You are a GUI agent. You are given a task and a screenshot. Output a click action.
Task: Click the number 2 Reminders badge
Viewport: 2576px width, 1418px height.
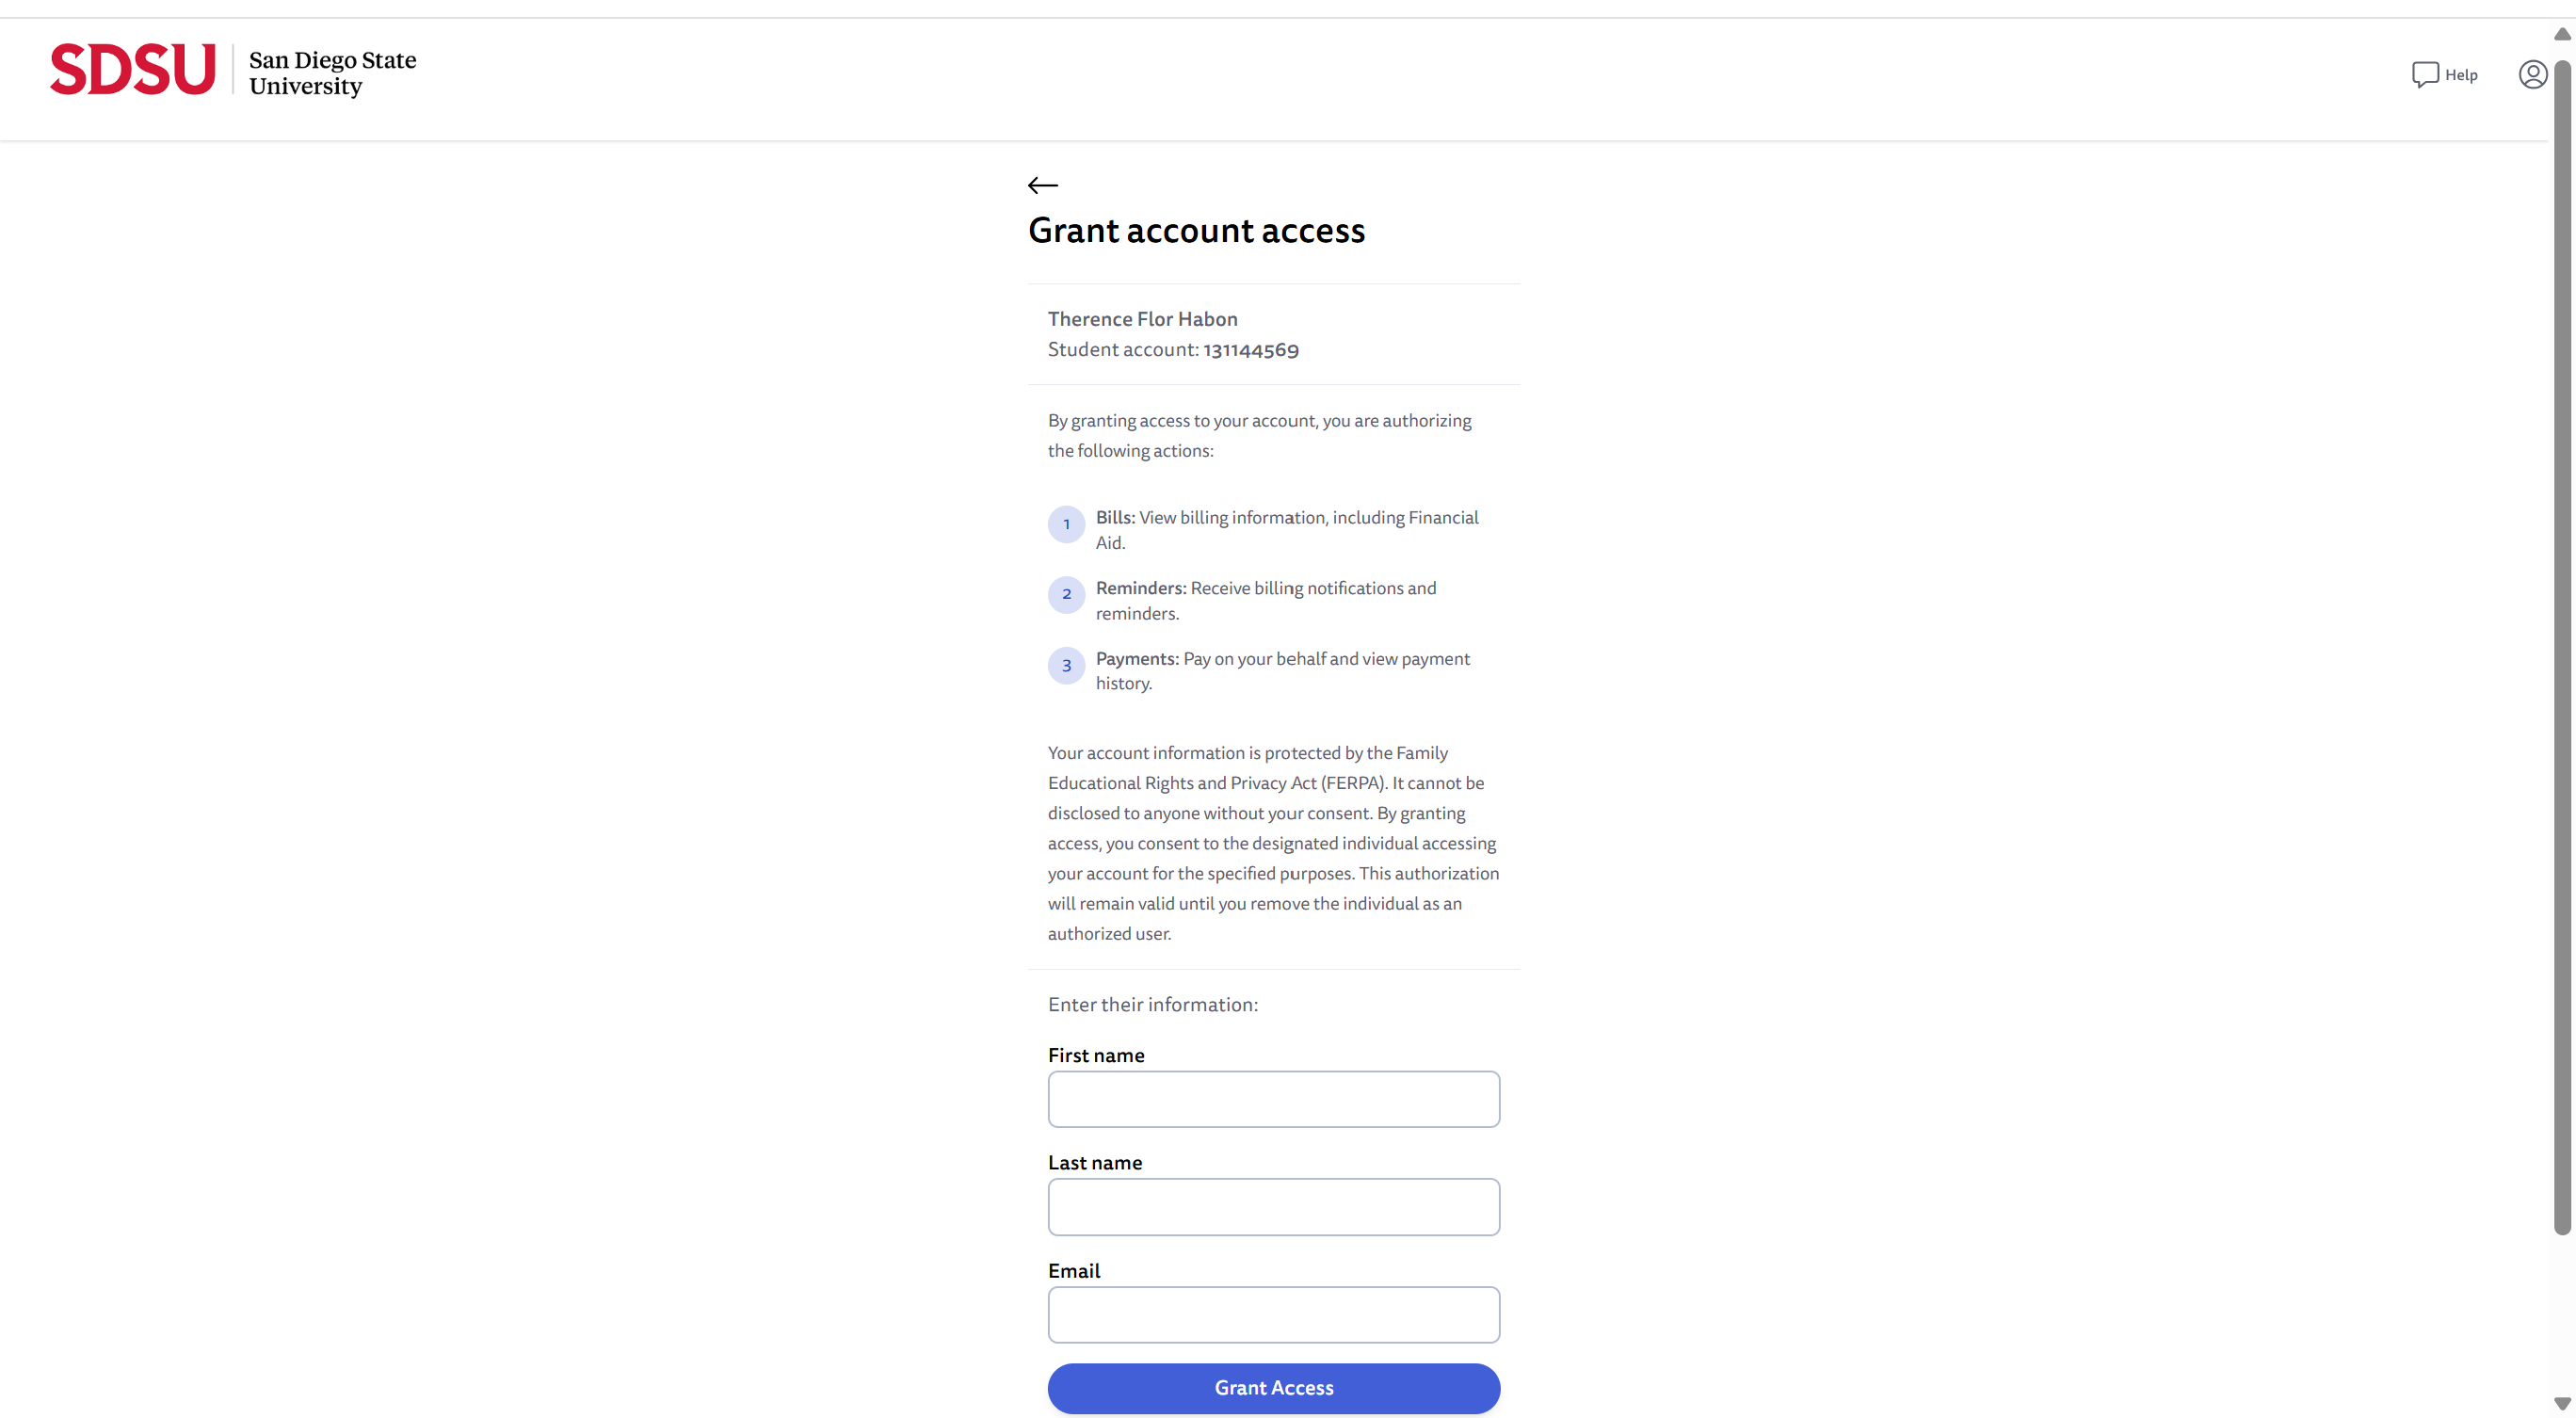point(1066,594)
